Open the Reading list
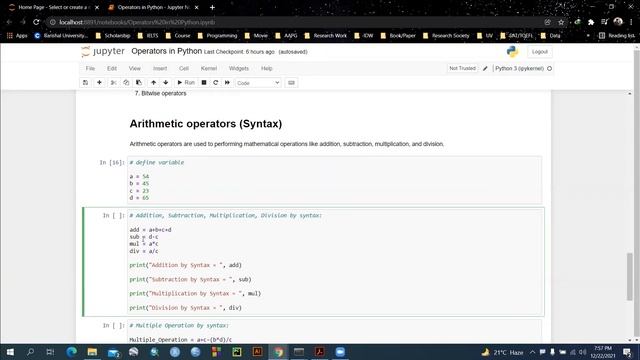Viewport: 640px width, 360px height. coord(616,36)
